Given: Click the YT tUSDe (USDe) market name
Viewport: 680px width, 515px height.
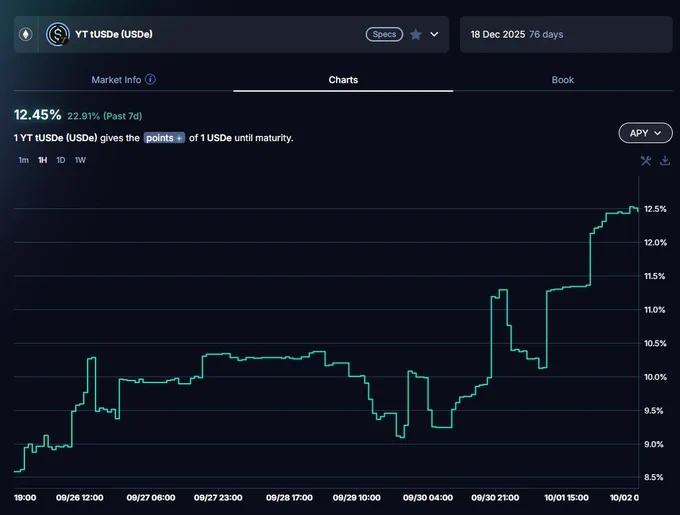Looking at the screenshot, I should click(114, 34).
